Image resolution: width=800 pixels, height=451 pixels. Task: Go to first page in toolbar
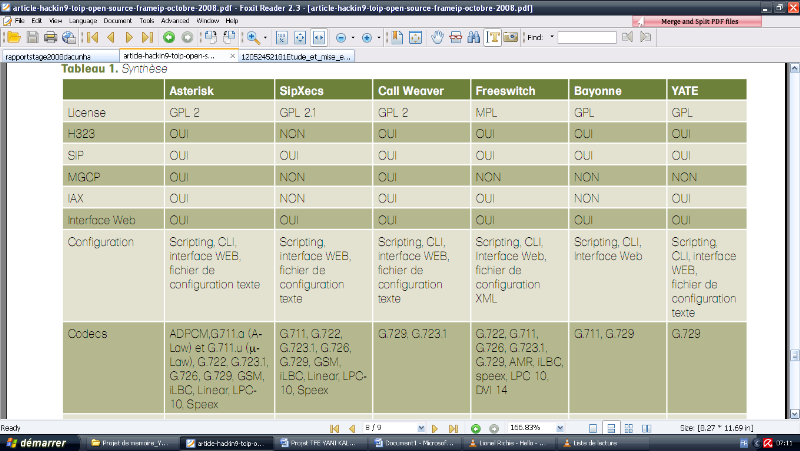point(92,37)
